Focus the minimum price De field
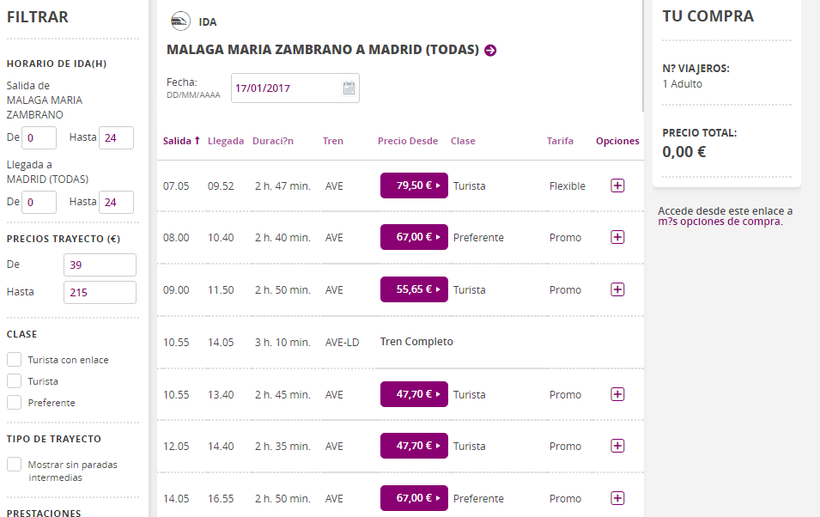 [99, 265]
